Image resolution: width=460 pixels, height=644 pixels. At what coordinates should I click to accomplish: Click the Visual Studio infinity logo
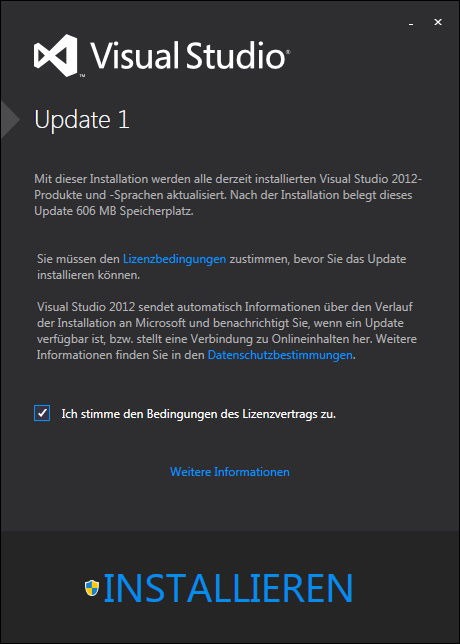[55, 55]
